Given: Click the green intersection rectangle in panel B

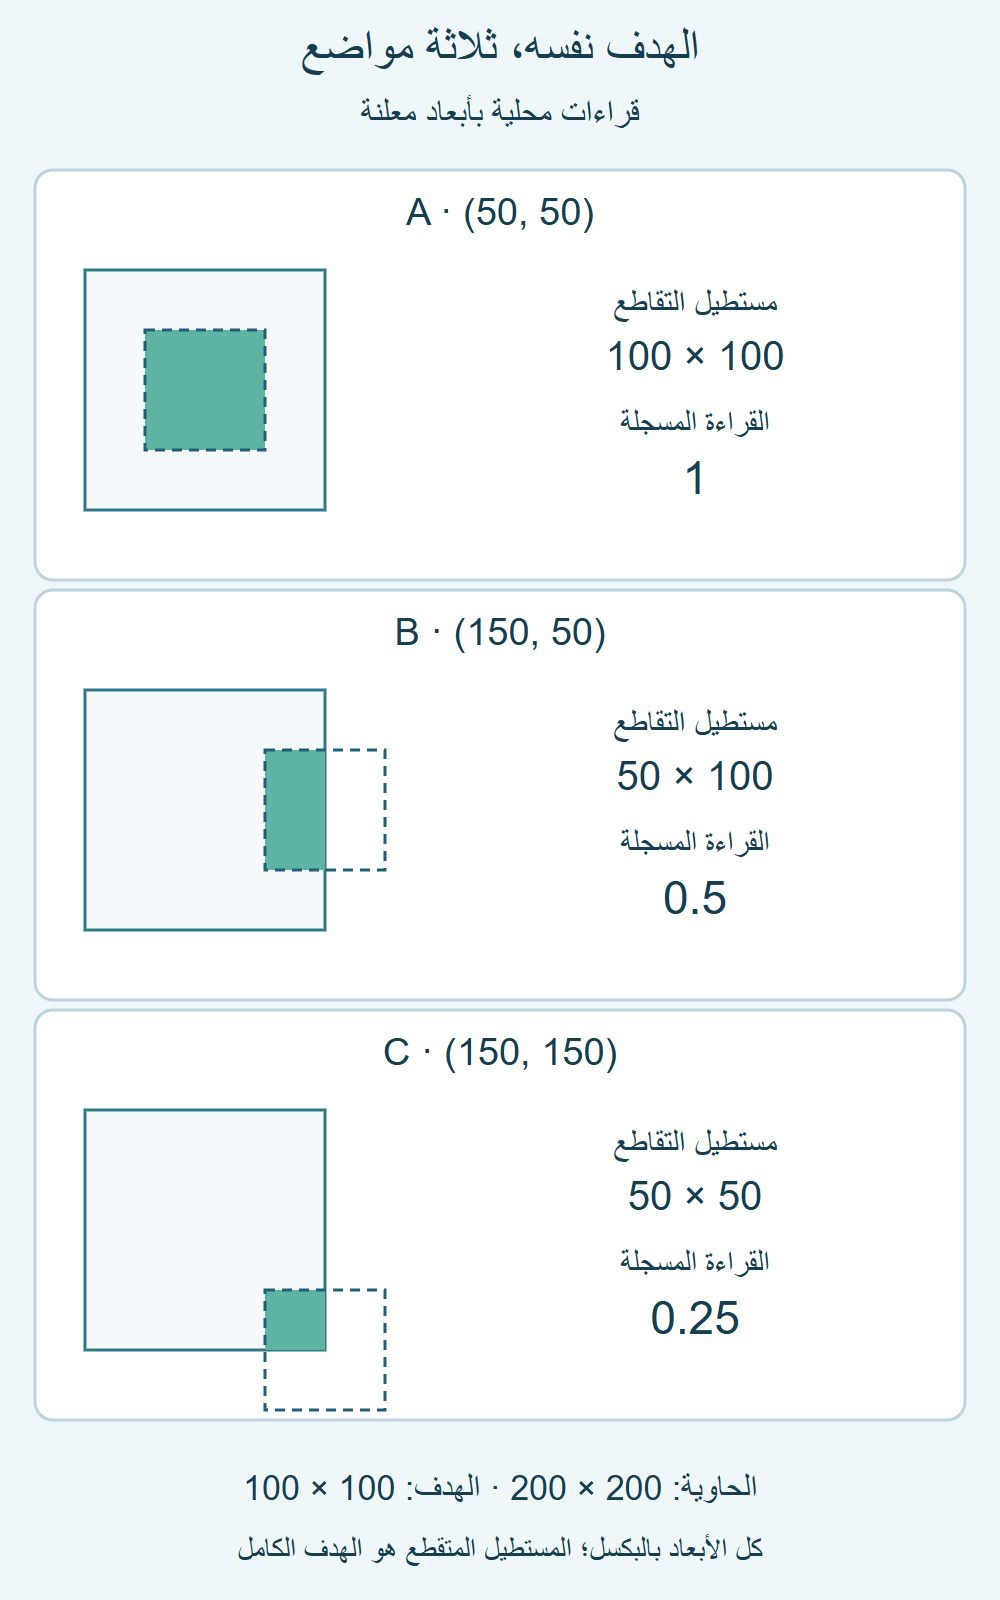Looking at the screenshot, I should pyautogui.click(x=295, y=810).
